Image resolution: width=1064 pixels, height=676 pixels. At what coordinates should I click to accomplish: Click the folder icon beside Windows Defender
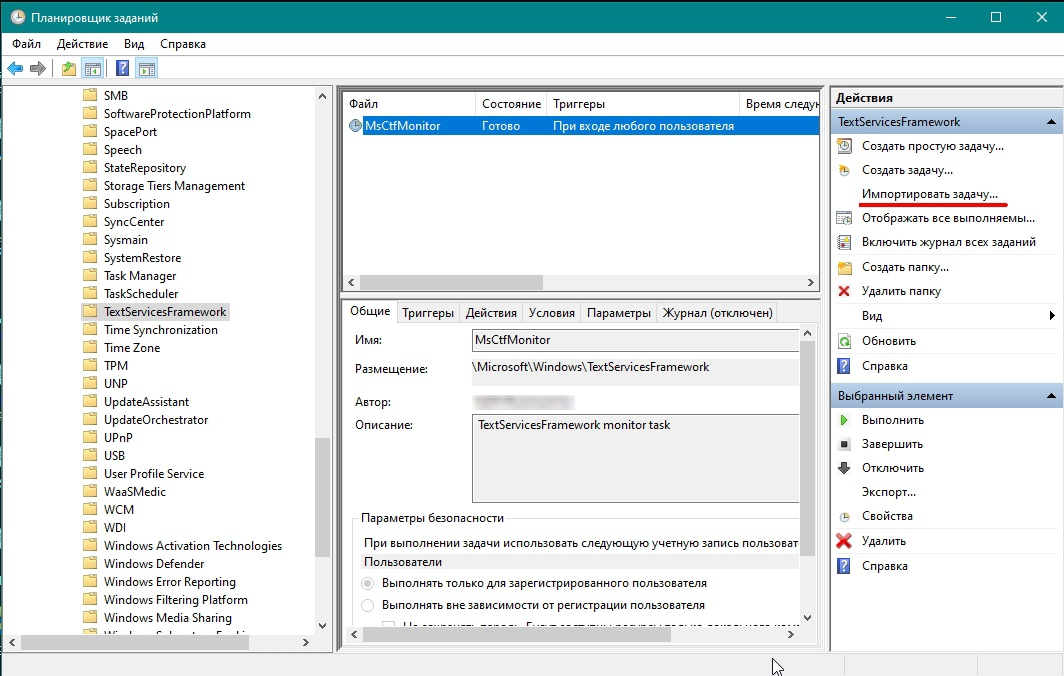coord(90,563)
